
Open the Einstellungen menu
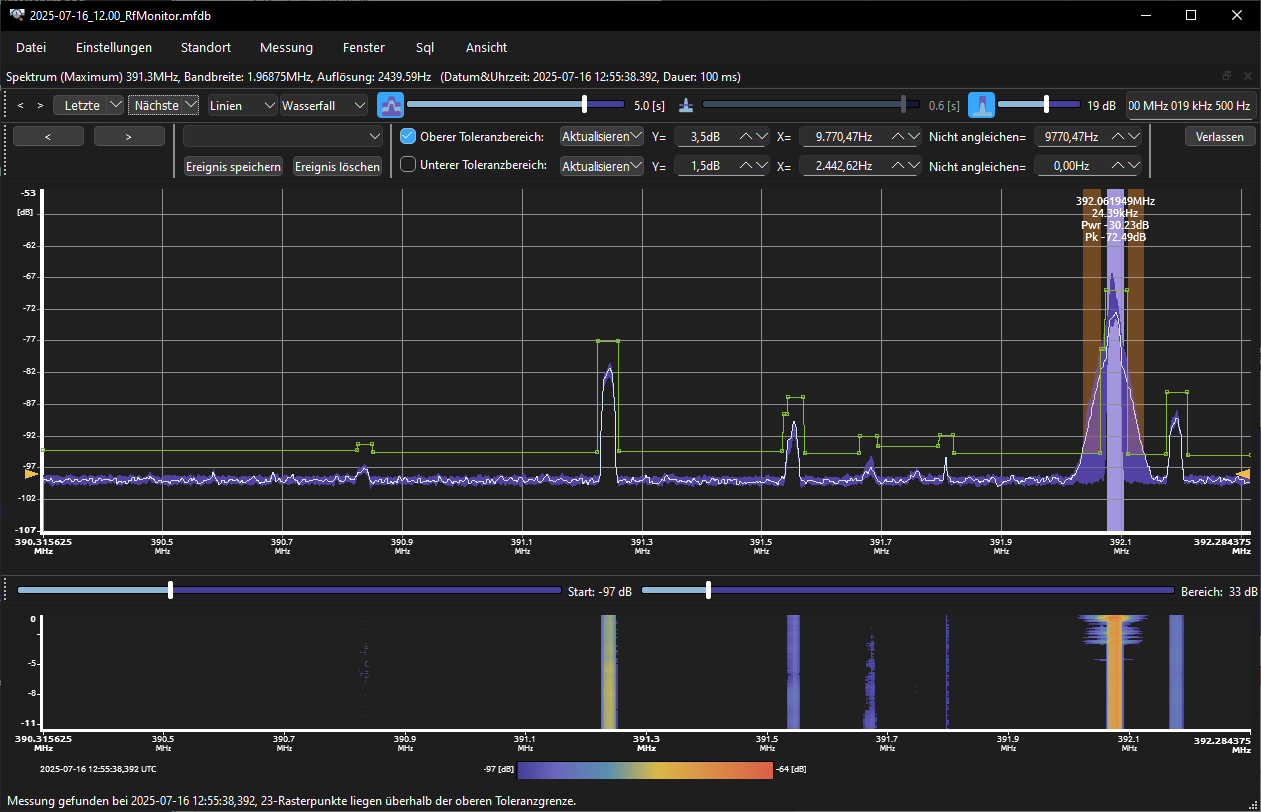click(114, 47)
